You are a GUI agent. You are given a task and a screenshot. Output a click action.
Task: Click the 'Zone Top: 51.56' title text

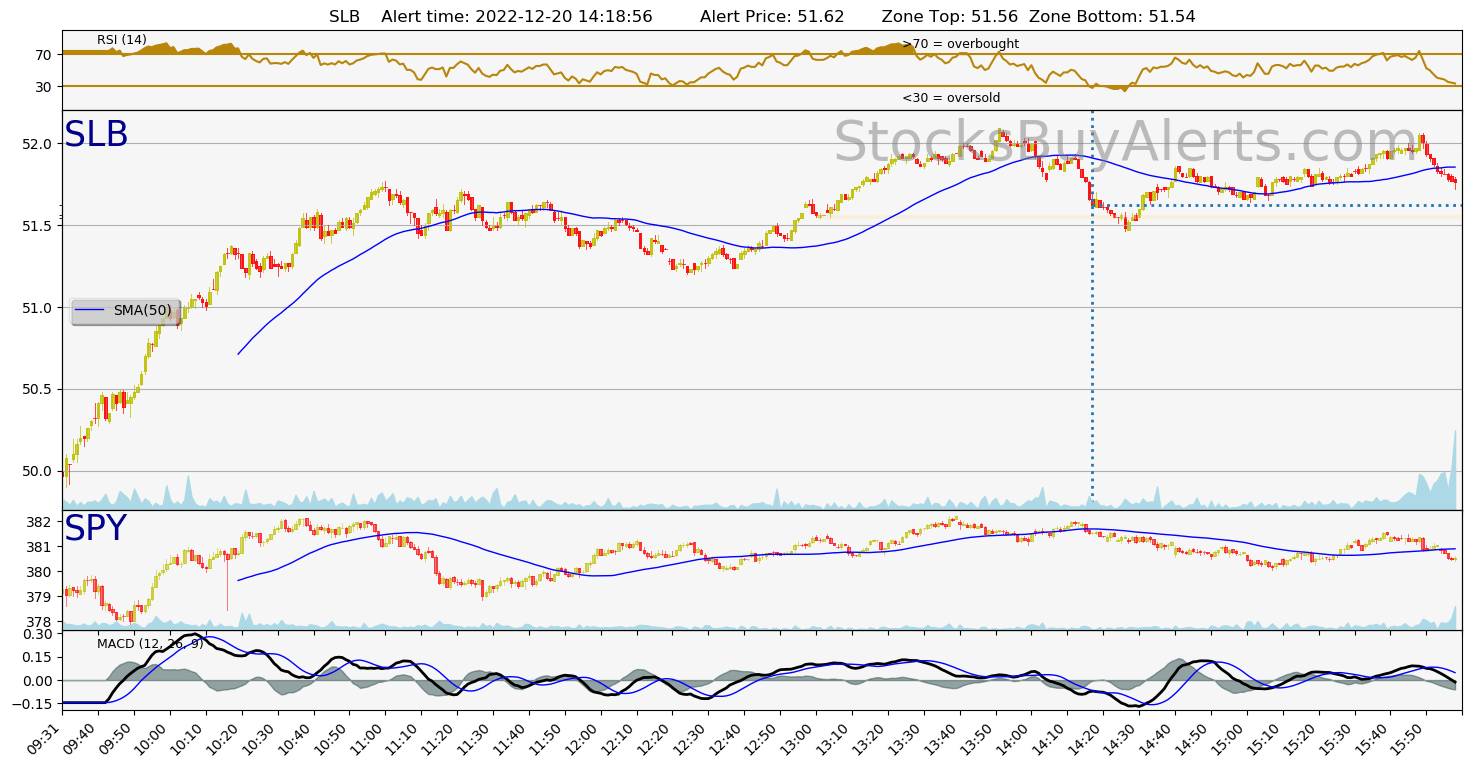coord(950,17)
